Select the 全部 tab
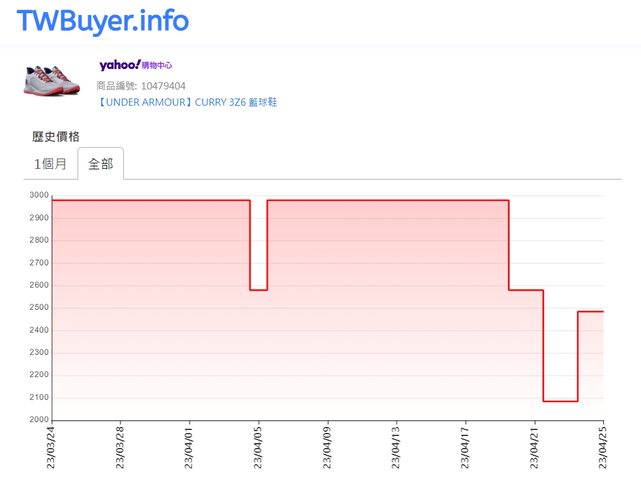 100,163
